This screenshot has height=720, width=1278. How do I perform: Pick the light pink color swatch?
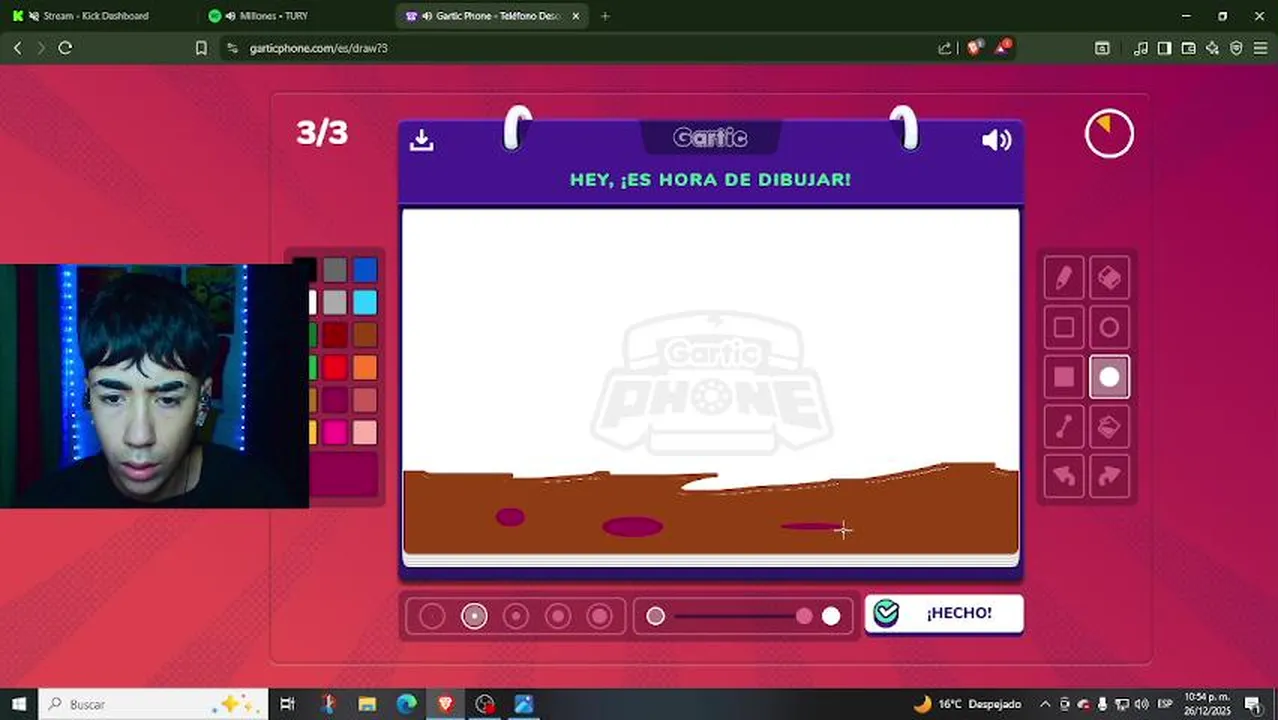pos(365,432)
